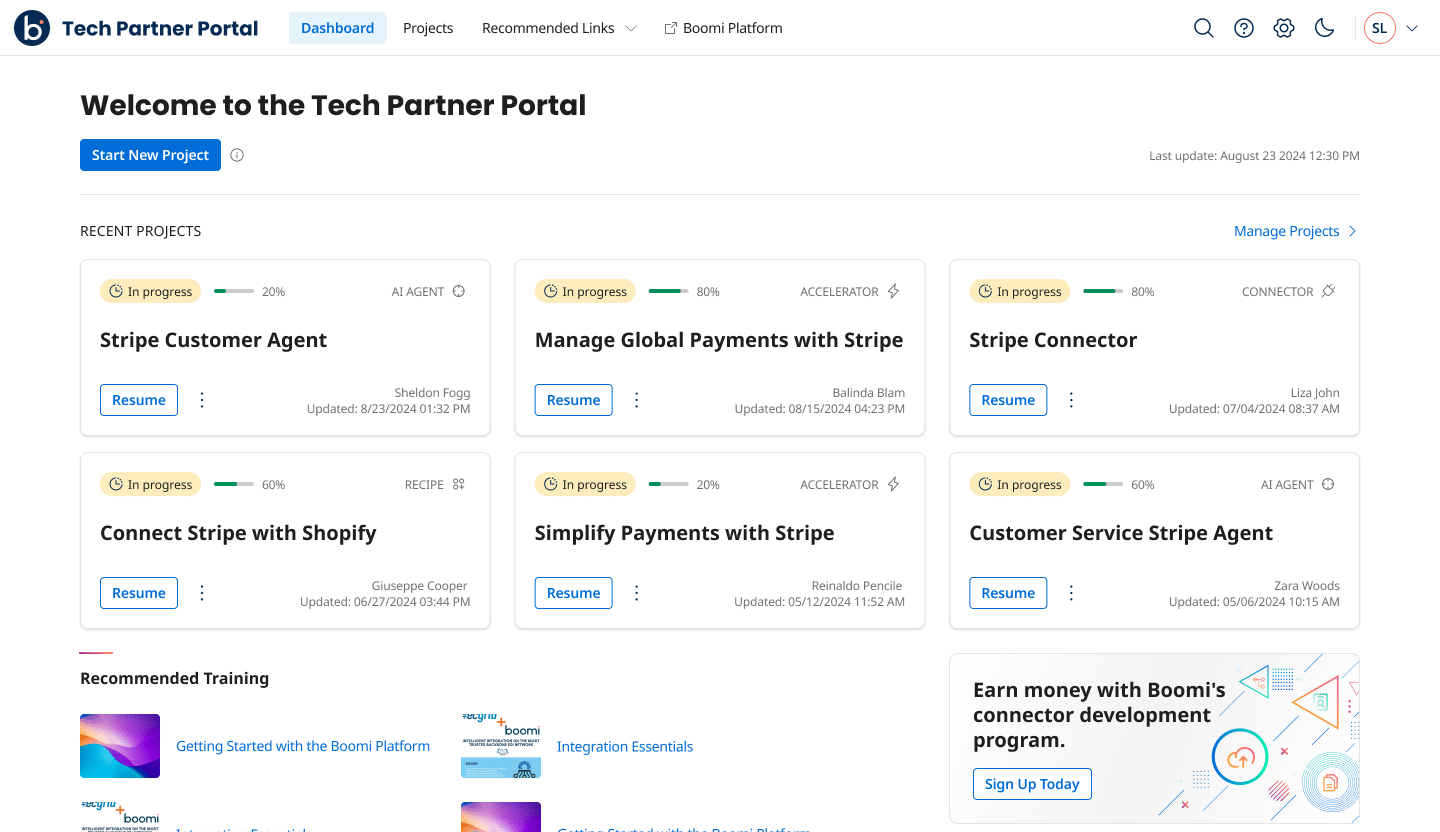Click In progress status on Connect Stripe with Shopify
This screenshot has width=1440, height=832.
150,485
